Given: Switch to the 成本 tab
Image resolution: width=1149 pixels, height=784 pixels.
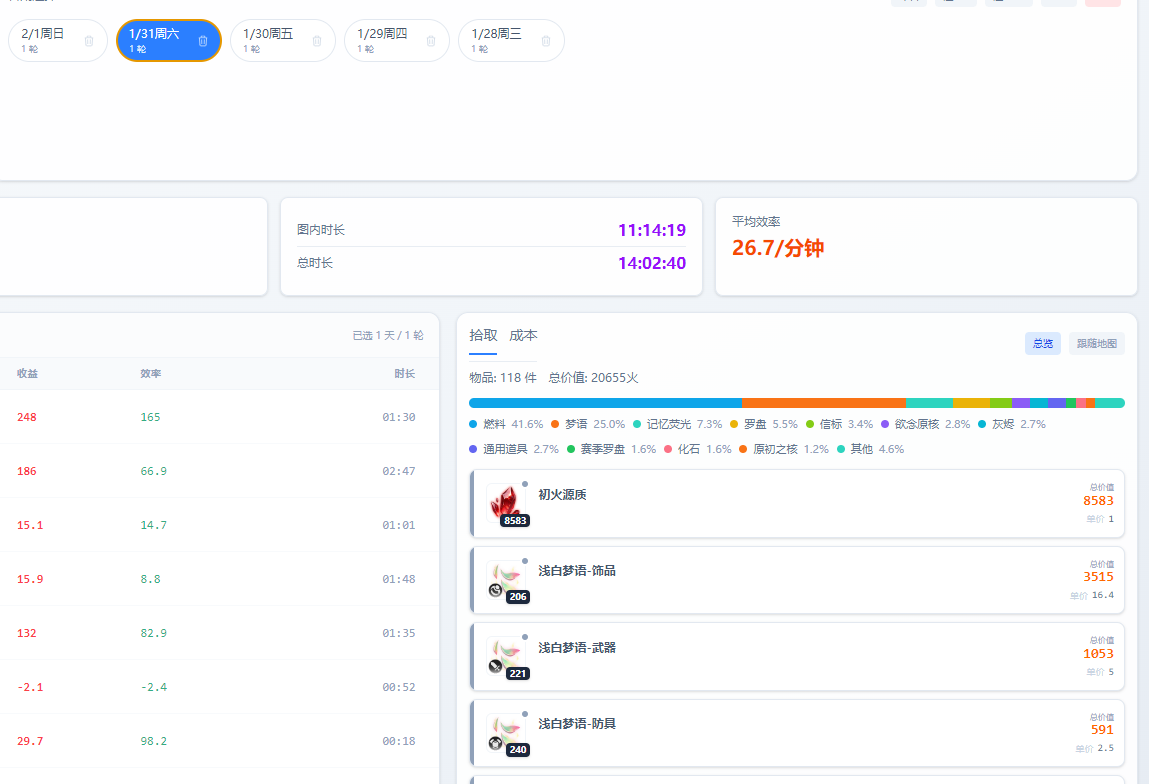Looking at the screenshot, I should [x=523, y=336].
